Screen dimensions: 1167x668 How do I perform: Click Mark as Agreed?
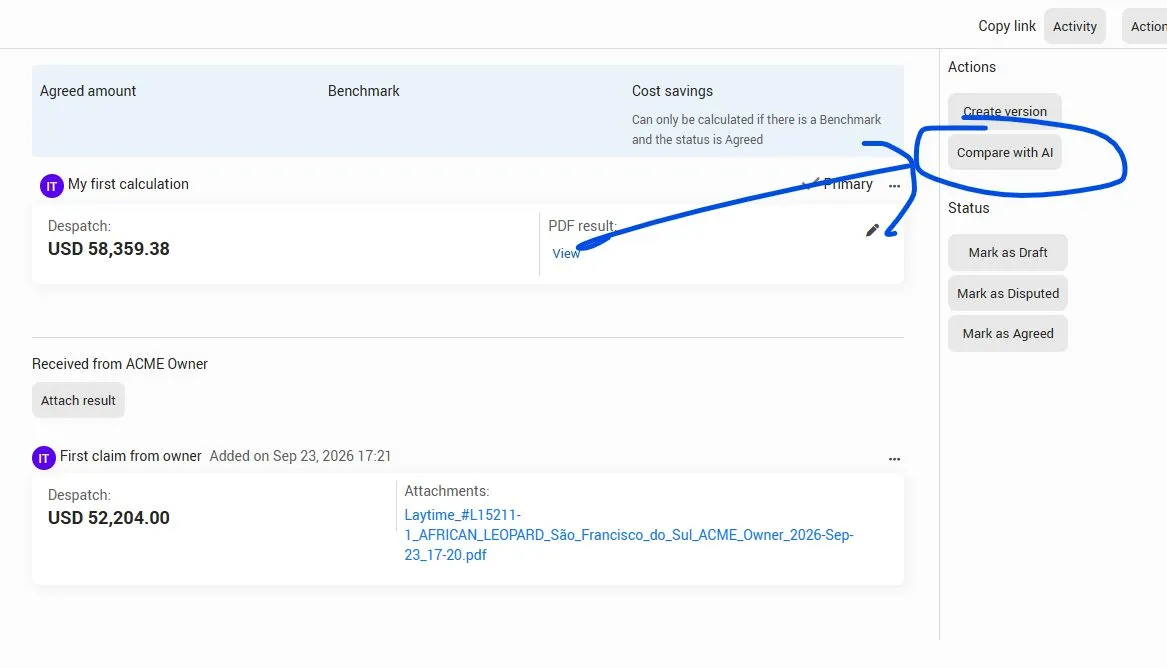[1008, 333]
